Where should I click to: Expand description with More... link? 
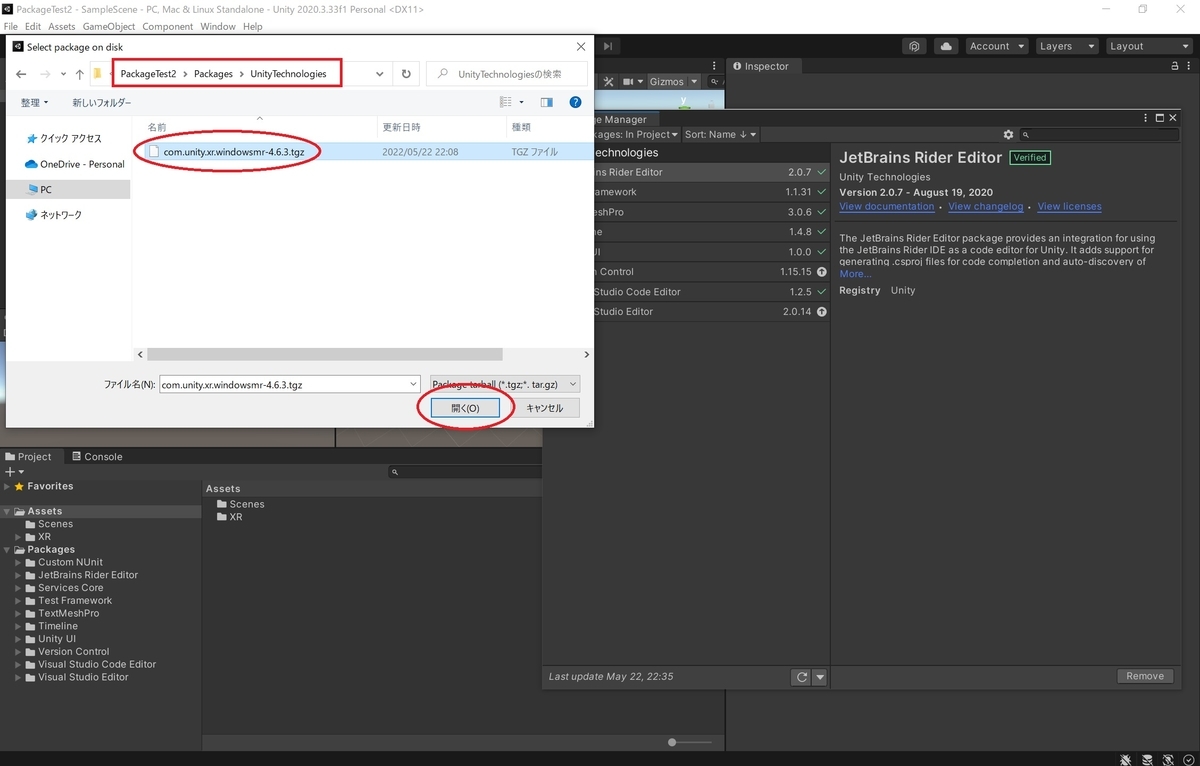855,274
